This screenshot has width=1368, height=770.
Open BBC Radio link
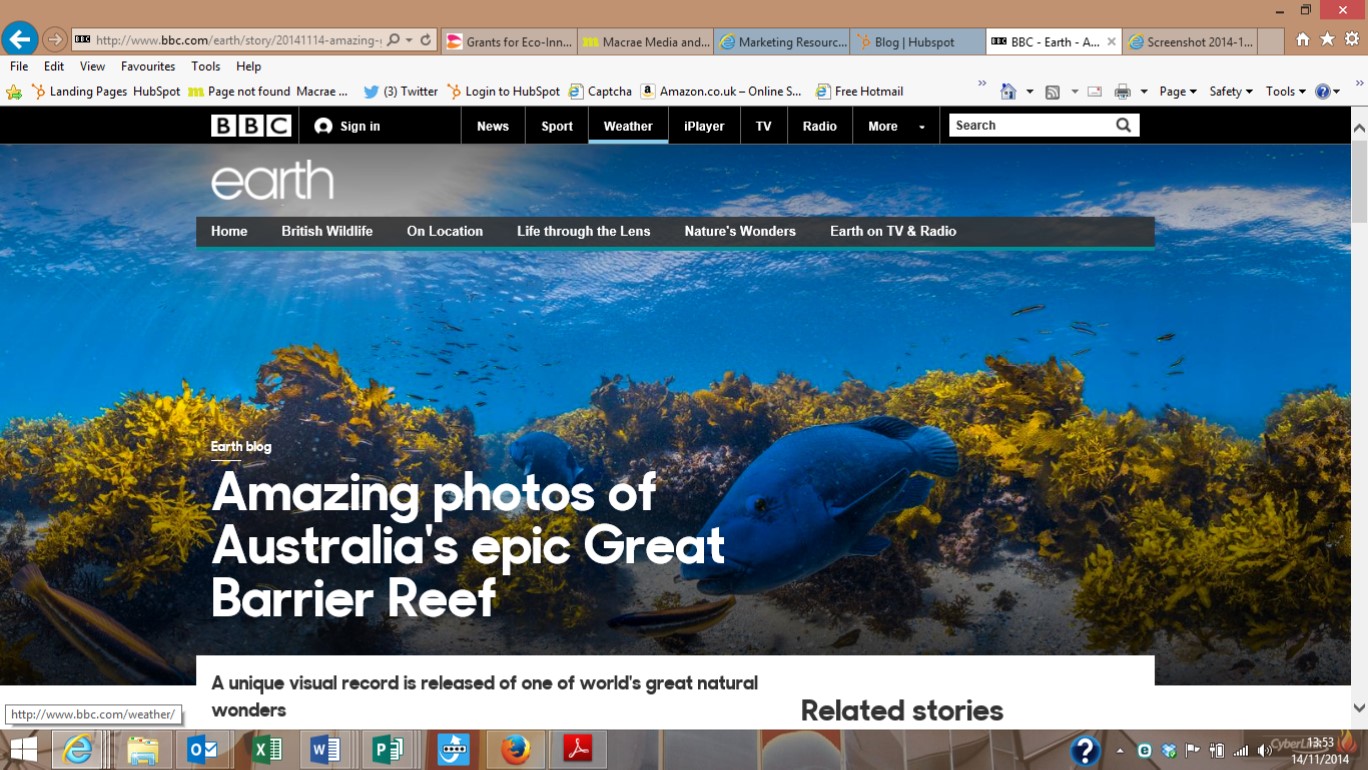(819, 126)
